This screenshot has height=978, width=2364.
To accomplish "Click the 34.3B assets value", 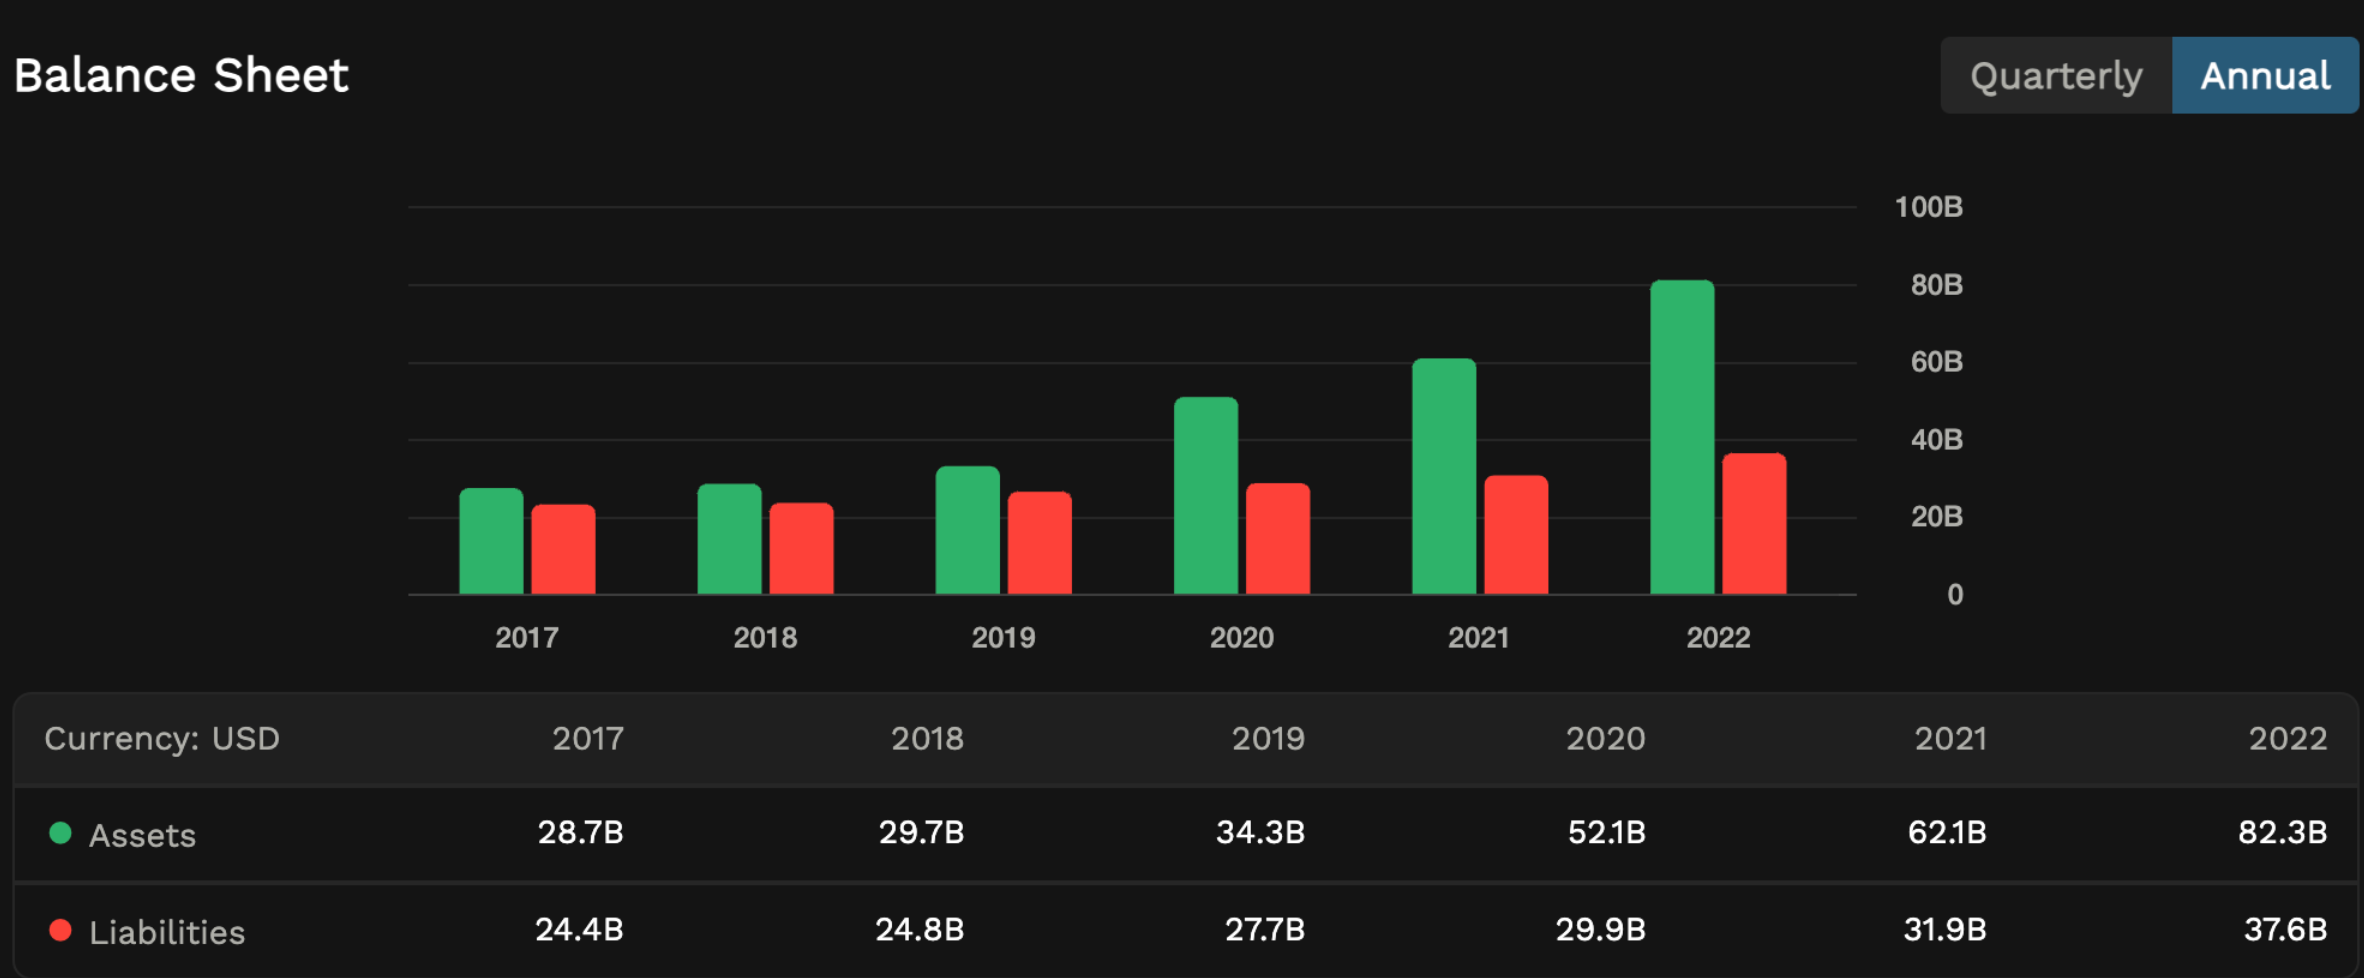I will point(1260,832).
